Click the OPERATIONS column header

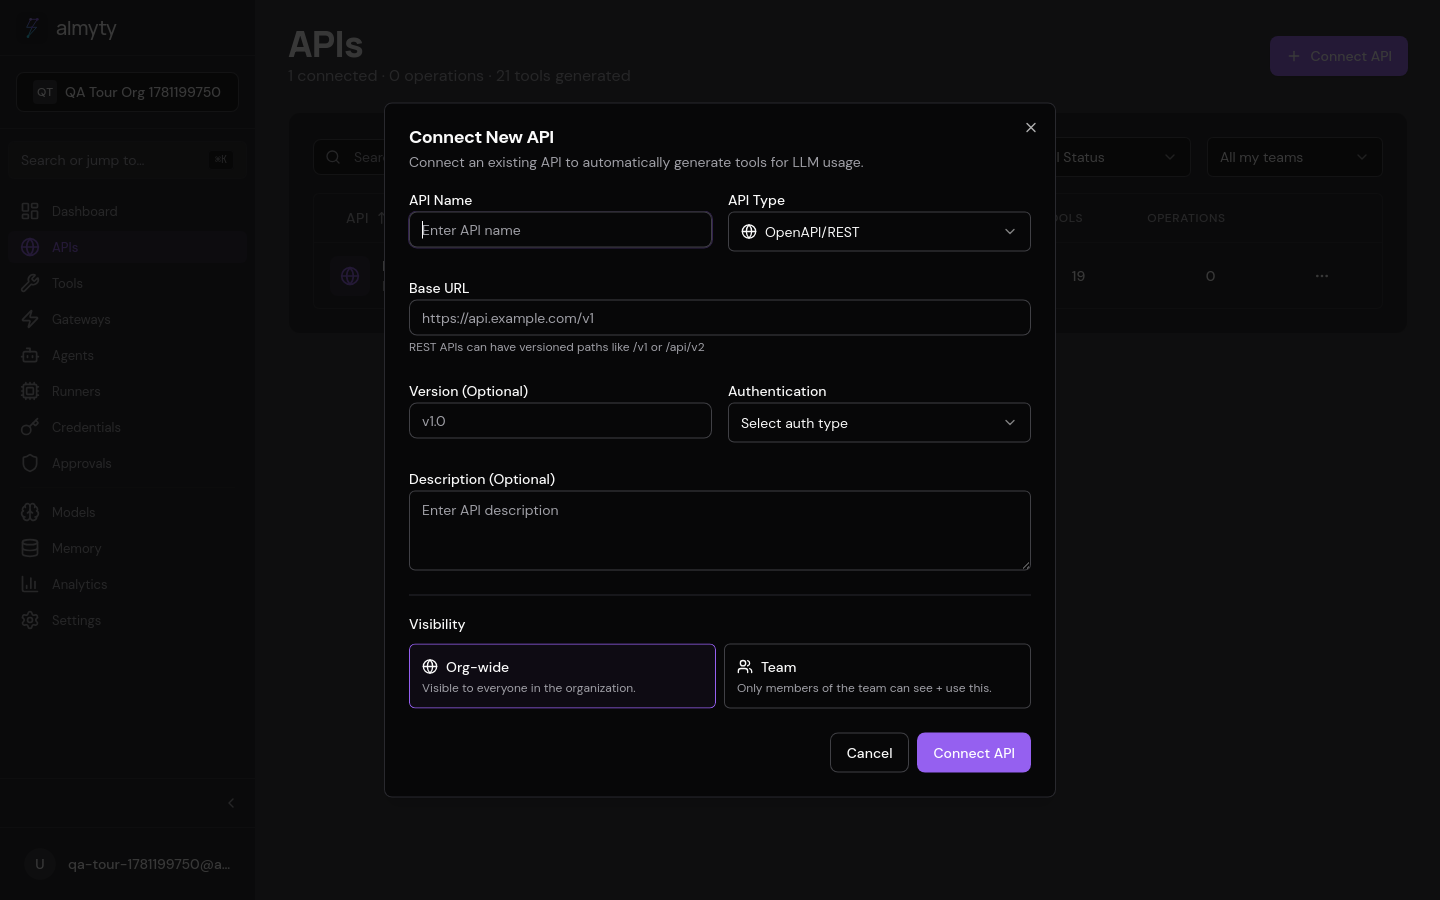[1186, 218]
